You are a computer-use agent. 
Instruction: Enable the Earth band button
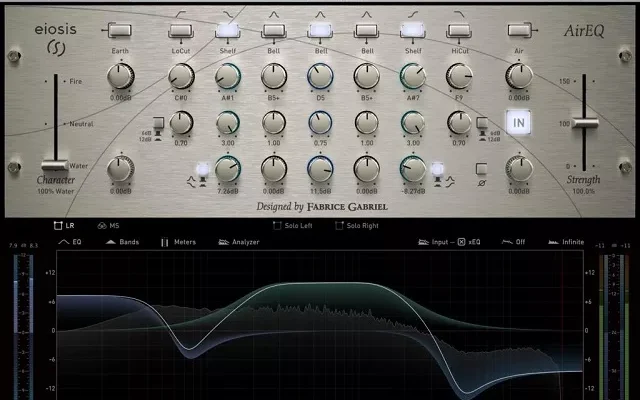119,30
